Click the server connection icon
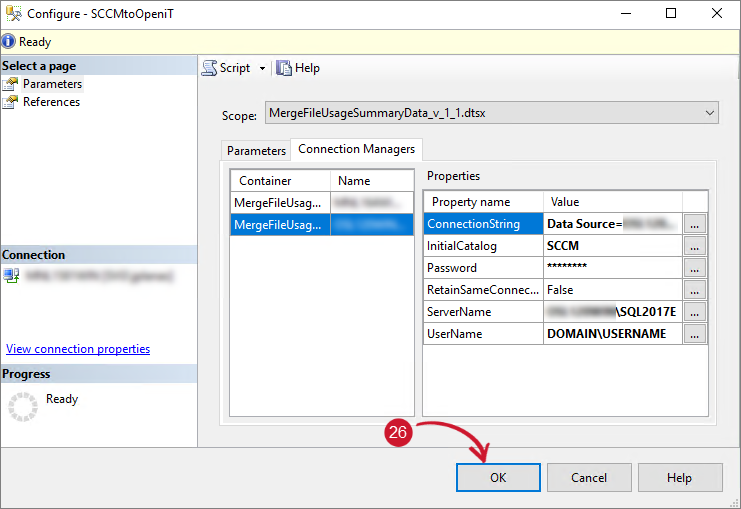Viewport: 741px width, 509px height. pos(11,276)
